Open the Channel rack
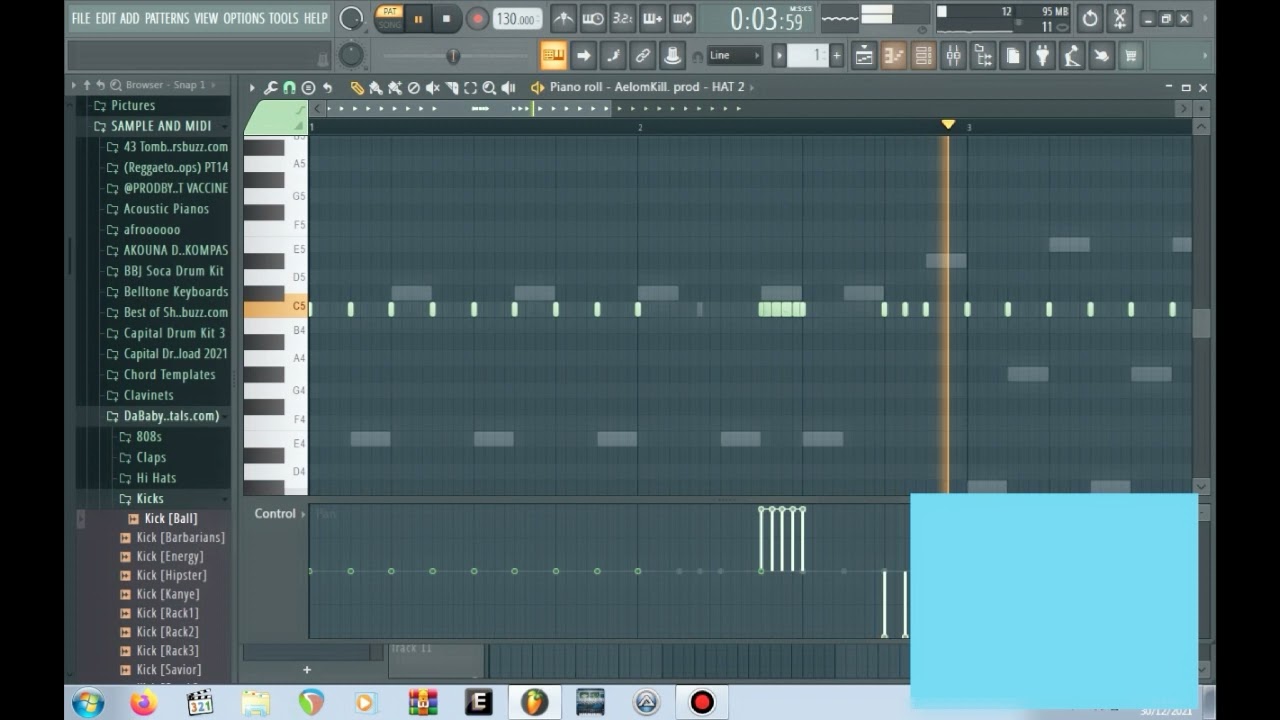 (924, 56)
